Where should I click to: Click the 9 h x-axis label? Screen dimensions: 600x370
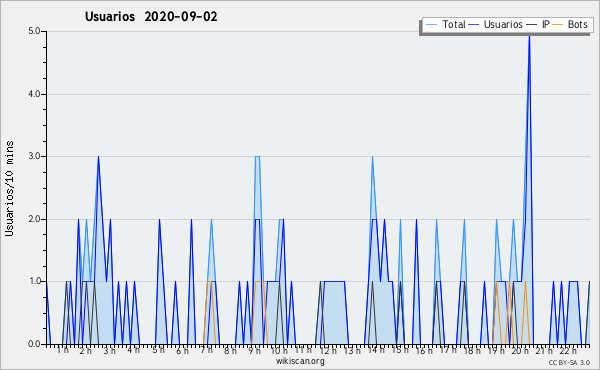pyautogui.click(x=254, y=350)
